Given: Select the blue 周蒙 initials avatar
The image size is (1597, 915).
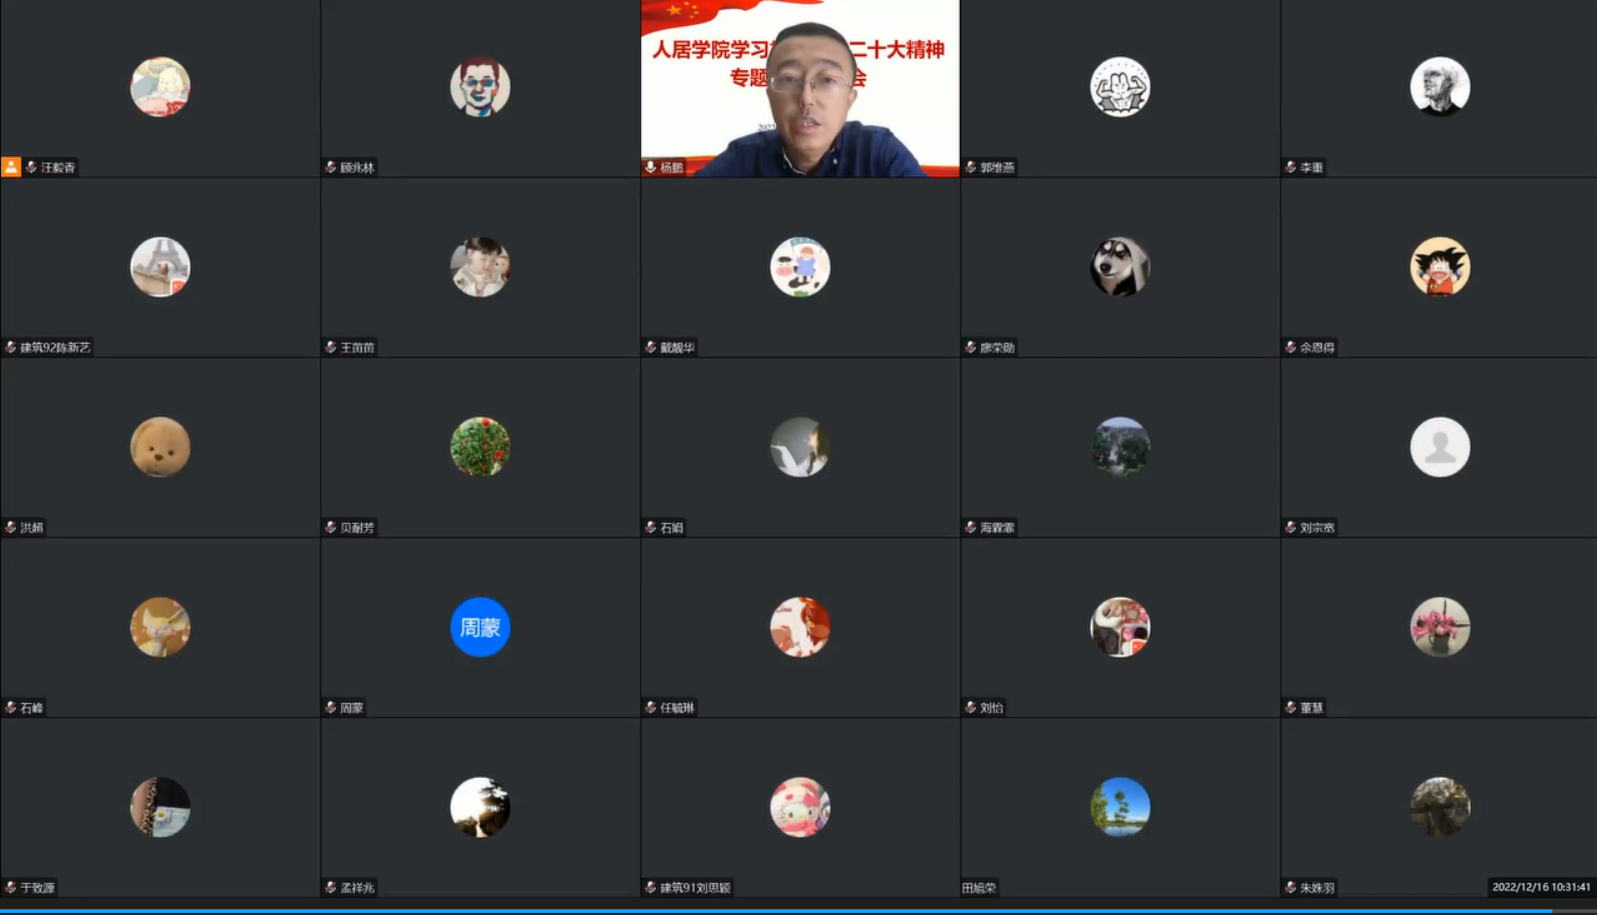Looking at the screenshot, I should click(480, 627).
